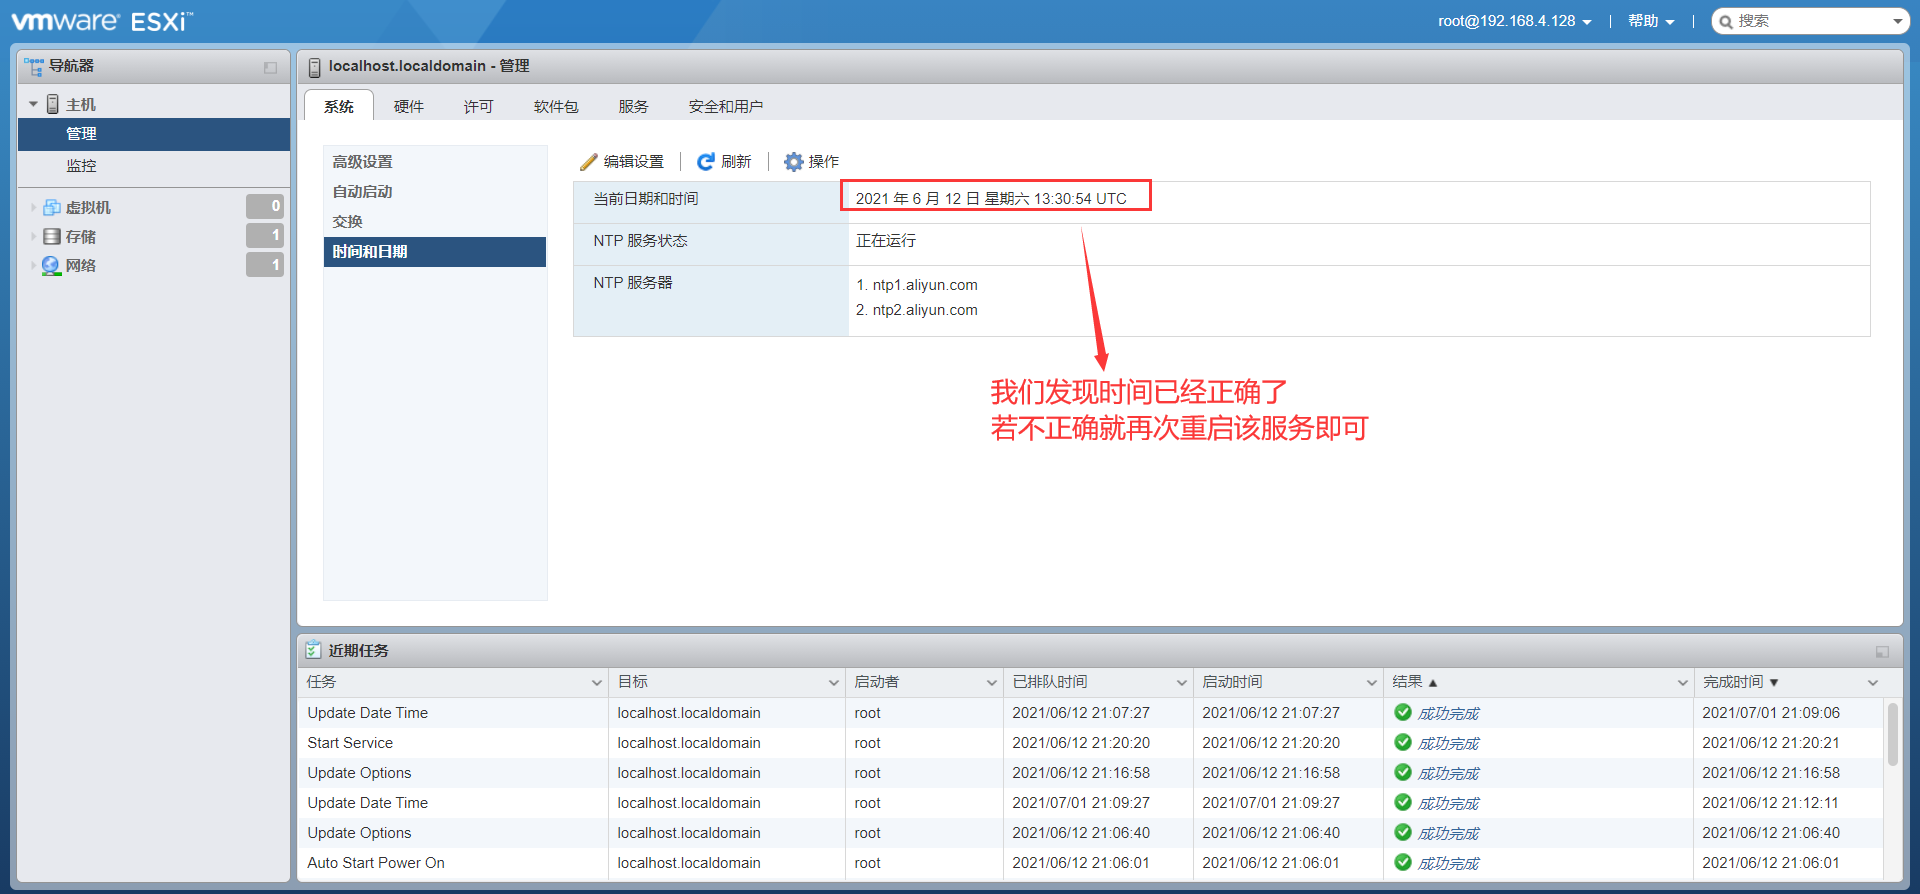Click the VMware ESXi logo
The height and width of the screenshot is (894, 1920).
pos(103,21)
